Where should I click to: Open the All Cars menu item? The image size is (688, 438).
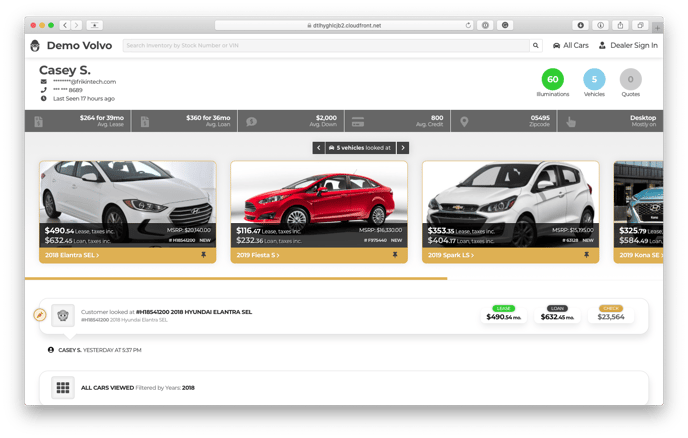pos(570,46)
